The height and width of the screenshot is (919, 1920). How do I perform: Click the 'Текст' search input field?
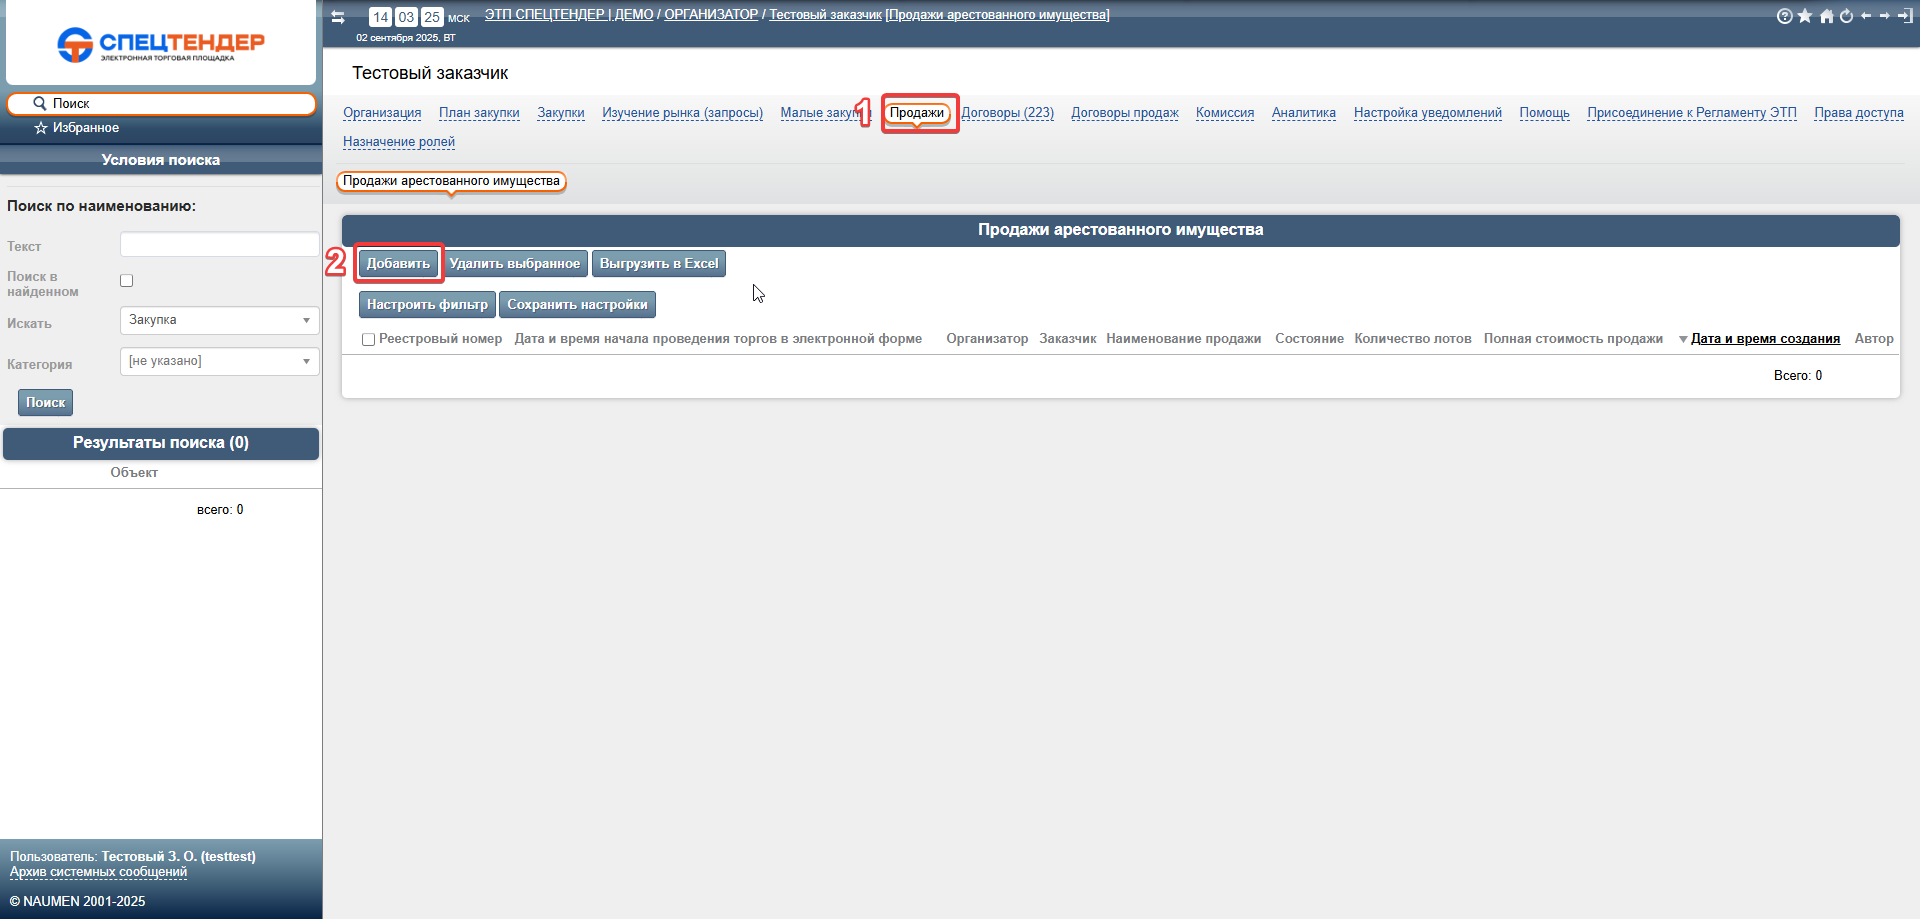pos(219,245)
